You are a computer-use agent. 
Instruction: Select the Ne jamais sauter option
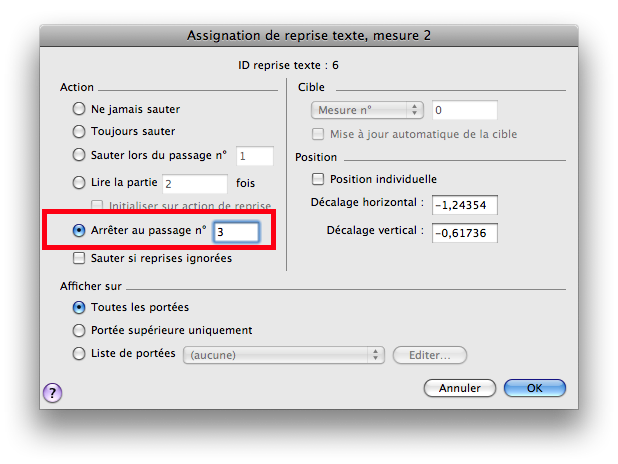point(80,109)
